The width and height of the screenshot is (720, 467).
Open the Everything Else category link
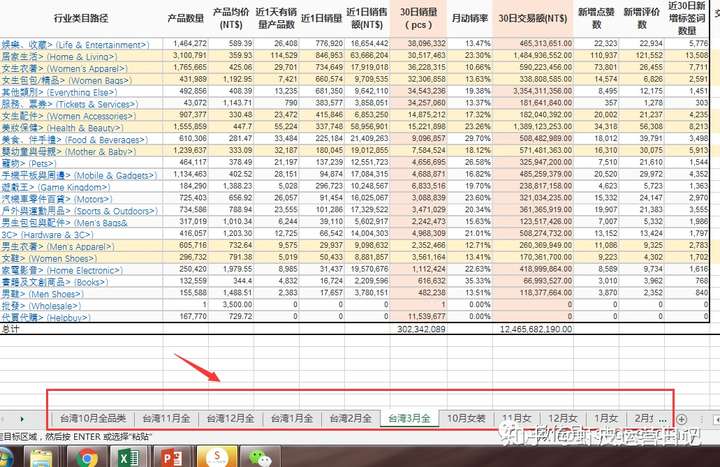[x=59, y=92]
